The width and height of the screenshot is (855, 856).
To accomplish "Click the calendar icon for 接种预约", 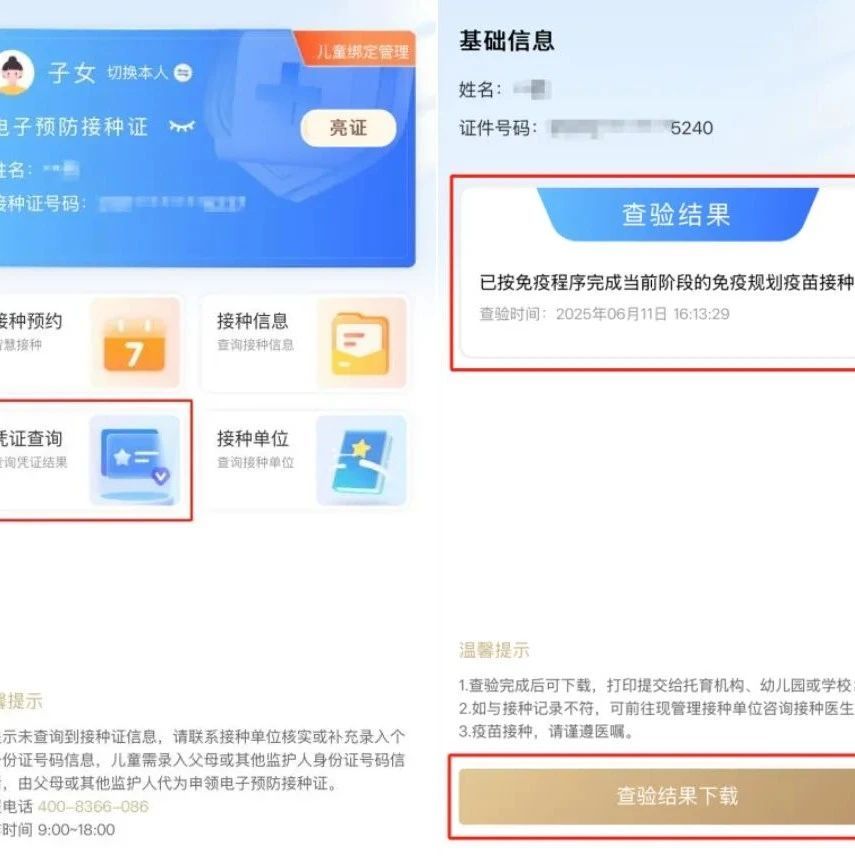I will tap(134, 343).
